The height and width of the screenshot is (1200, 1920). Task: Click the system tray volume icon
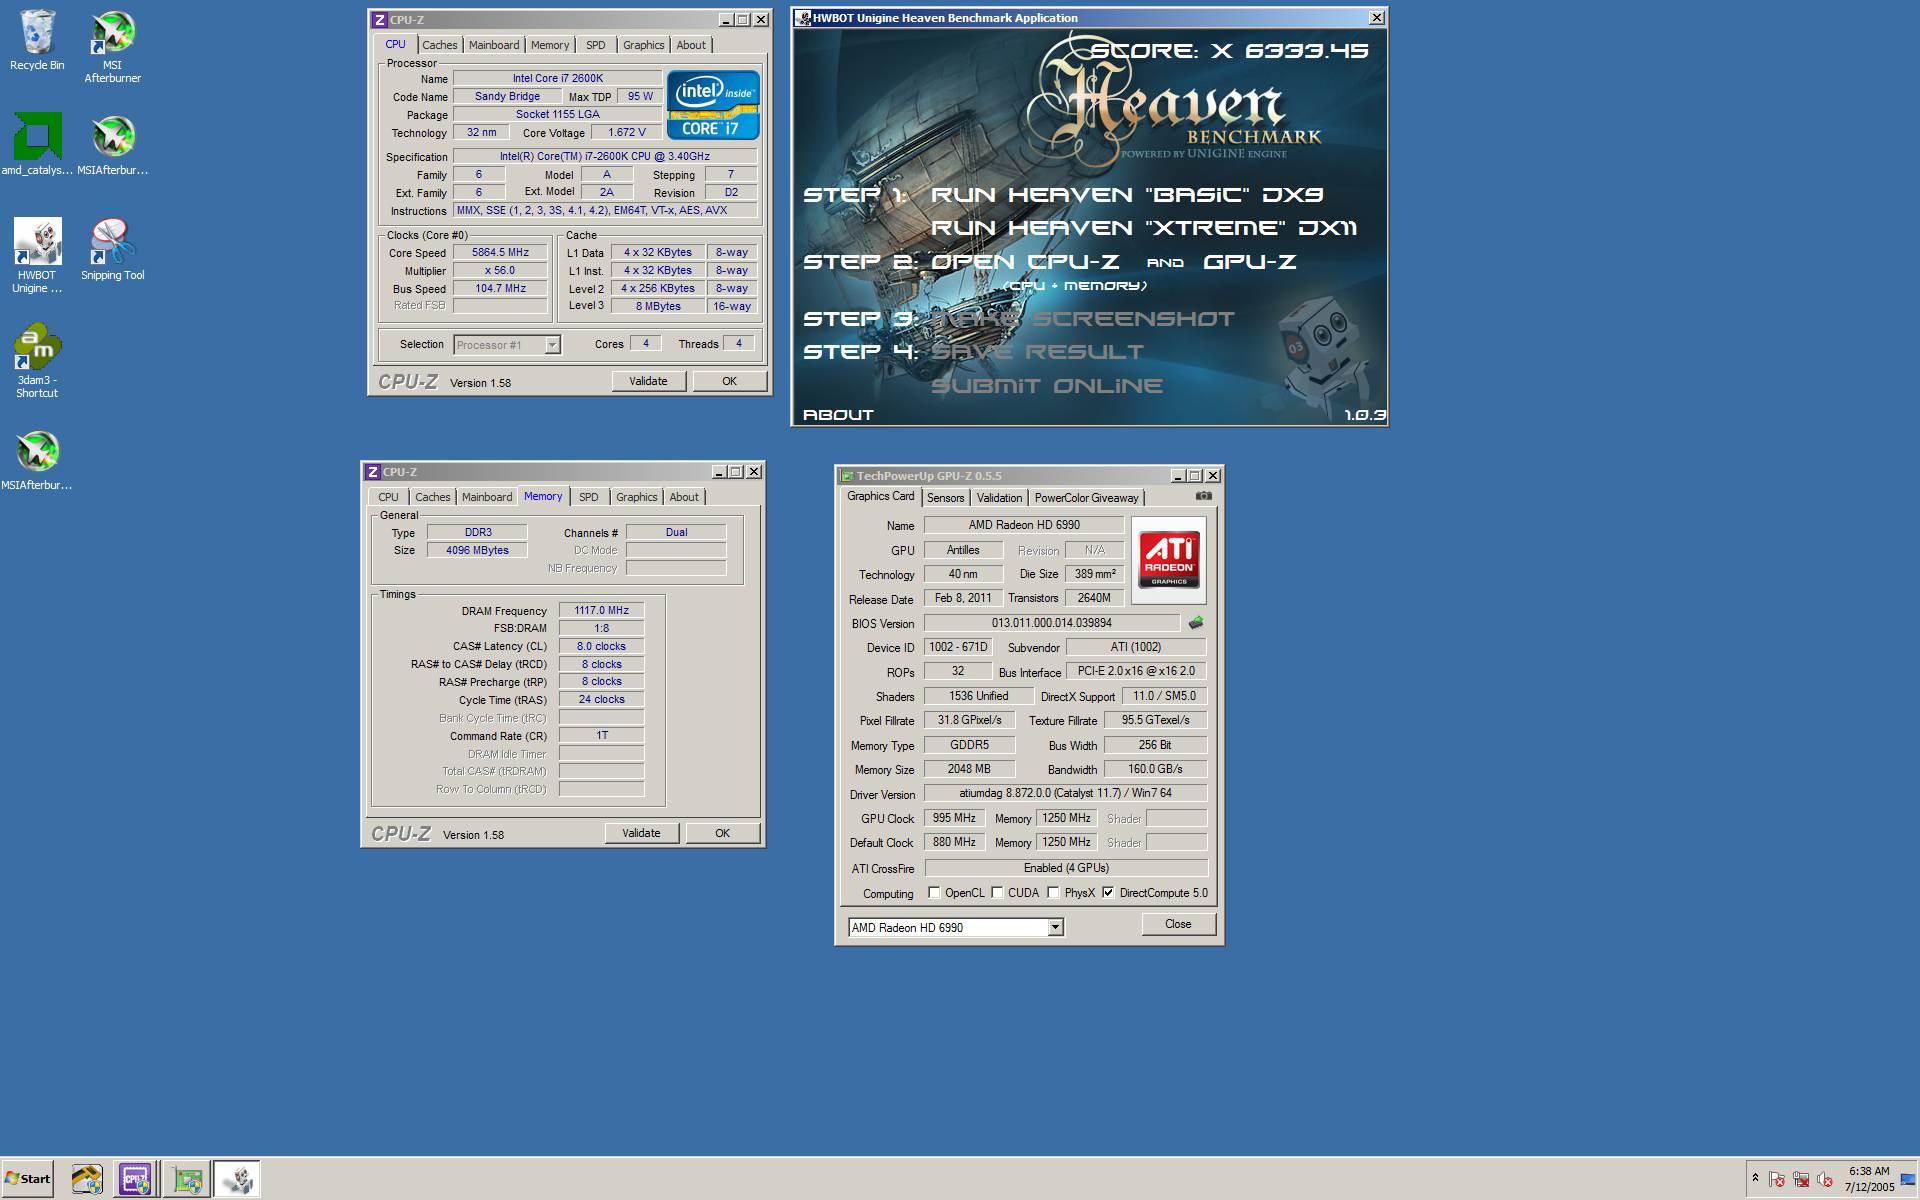pyautogui.click(x=1825, y=1180)
